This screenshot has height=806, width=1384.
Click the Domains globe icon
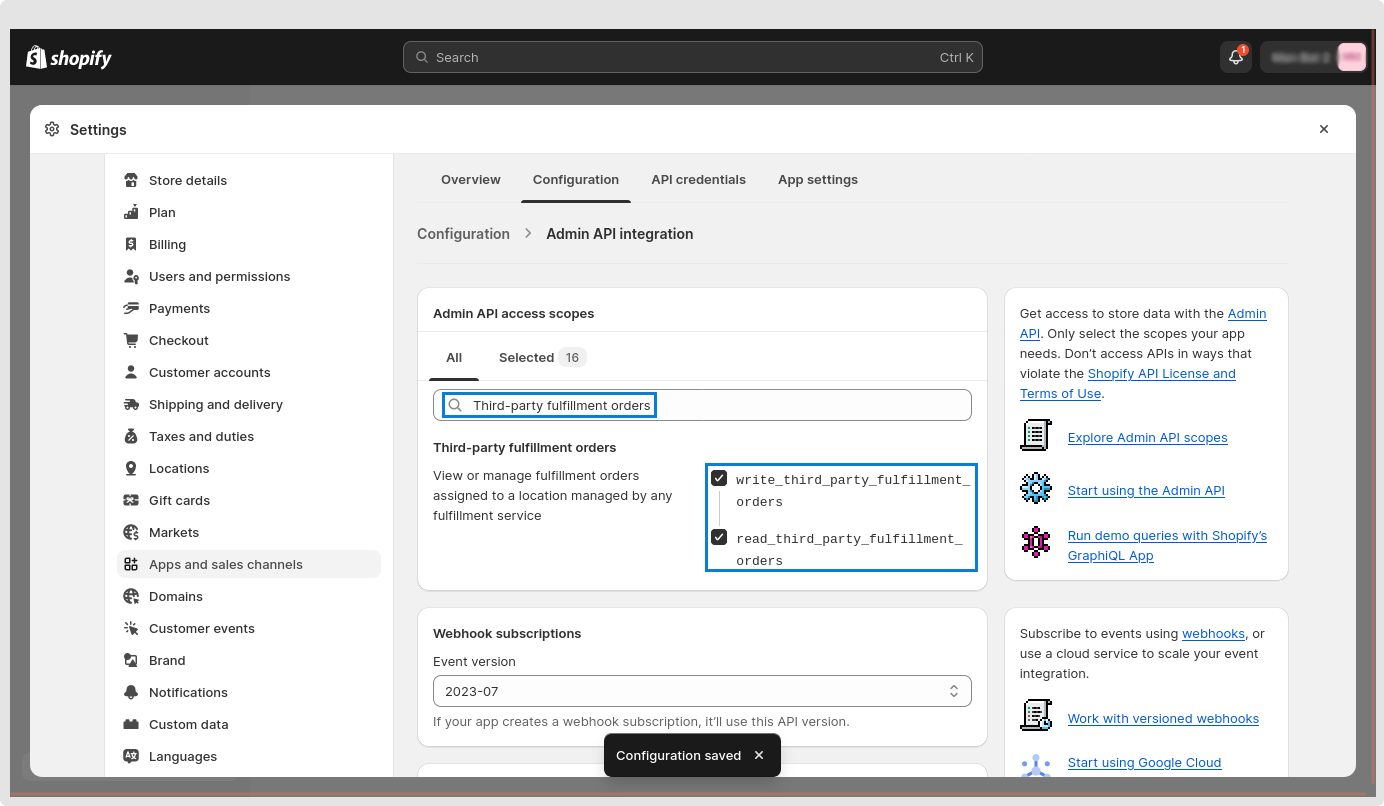131,596
